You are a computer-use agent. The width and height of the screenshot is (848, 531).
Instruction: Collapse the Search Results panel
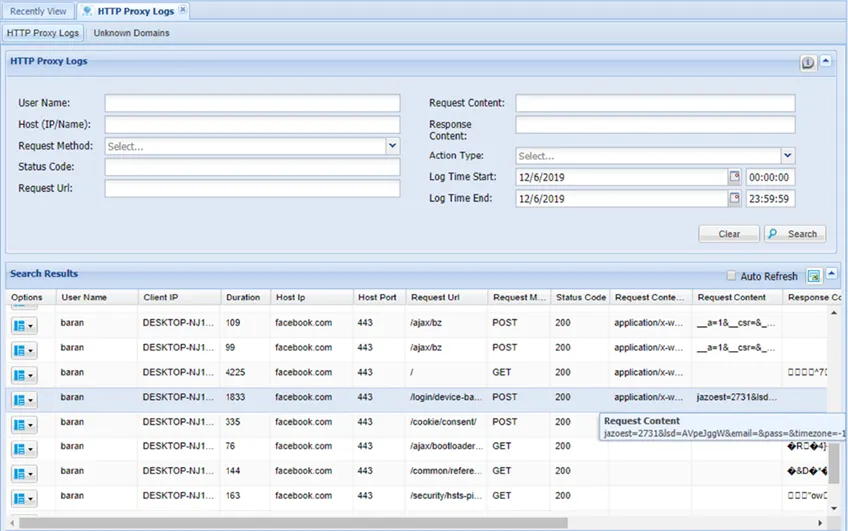coord(832,274)
